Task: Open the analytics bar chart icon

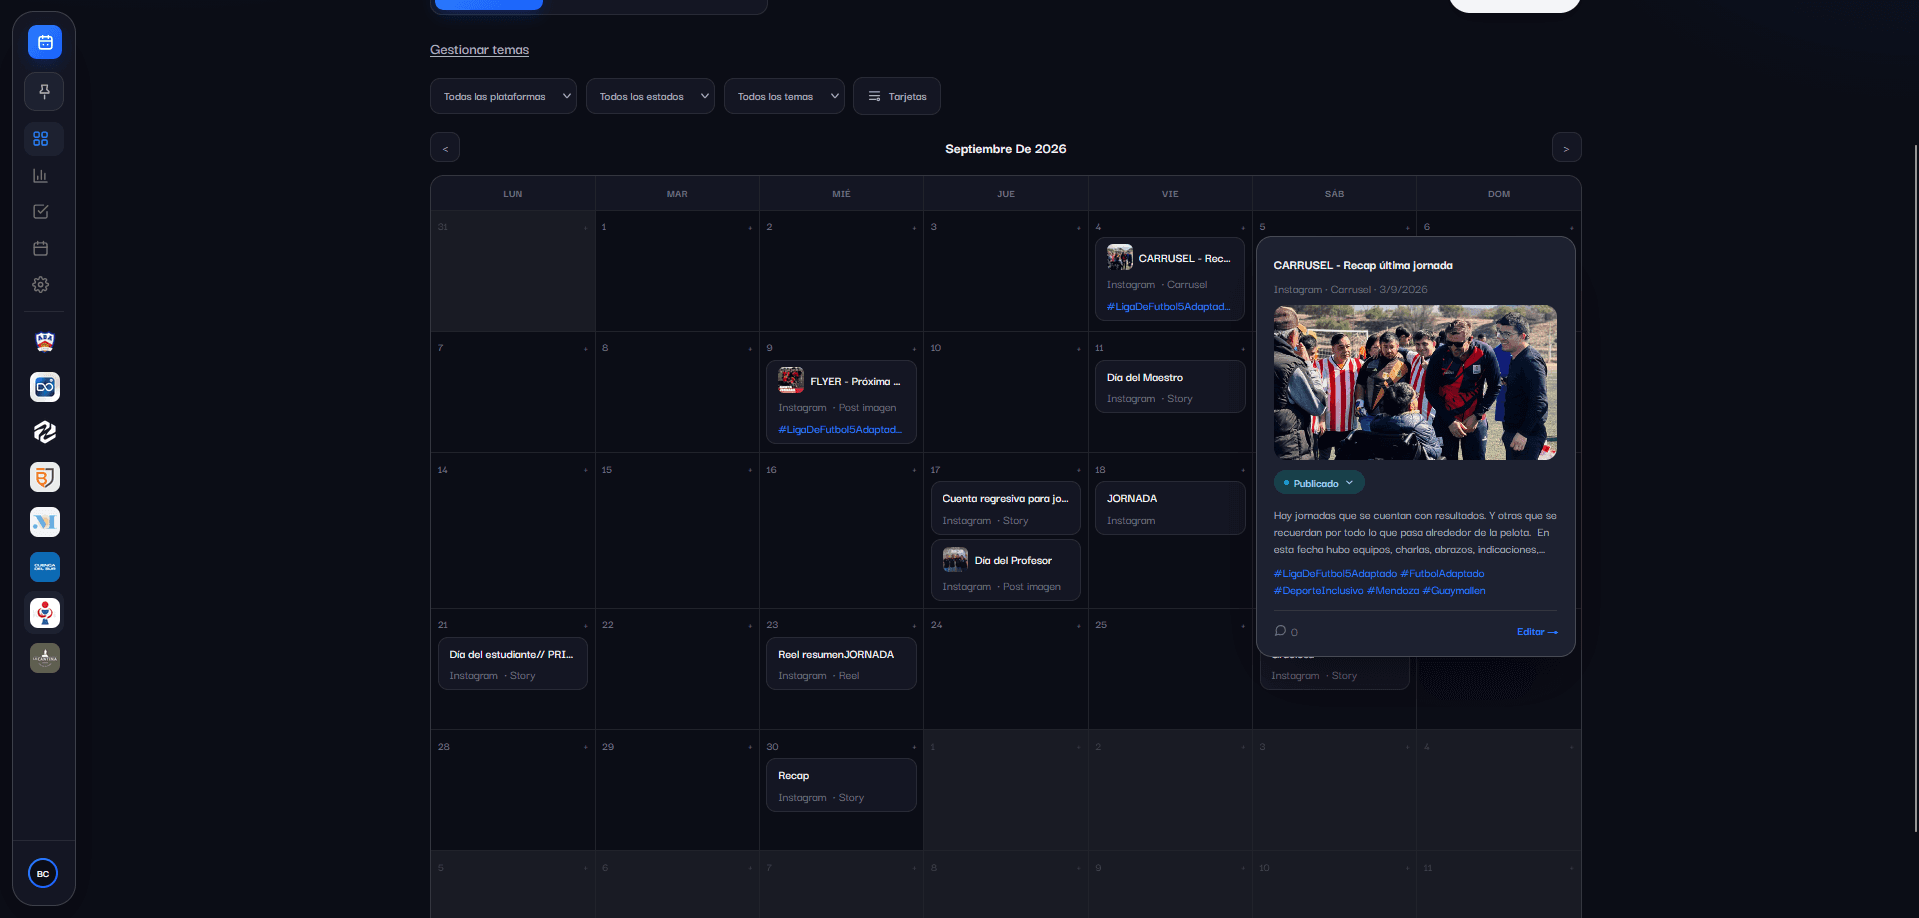Action: 41,176
